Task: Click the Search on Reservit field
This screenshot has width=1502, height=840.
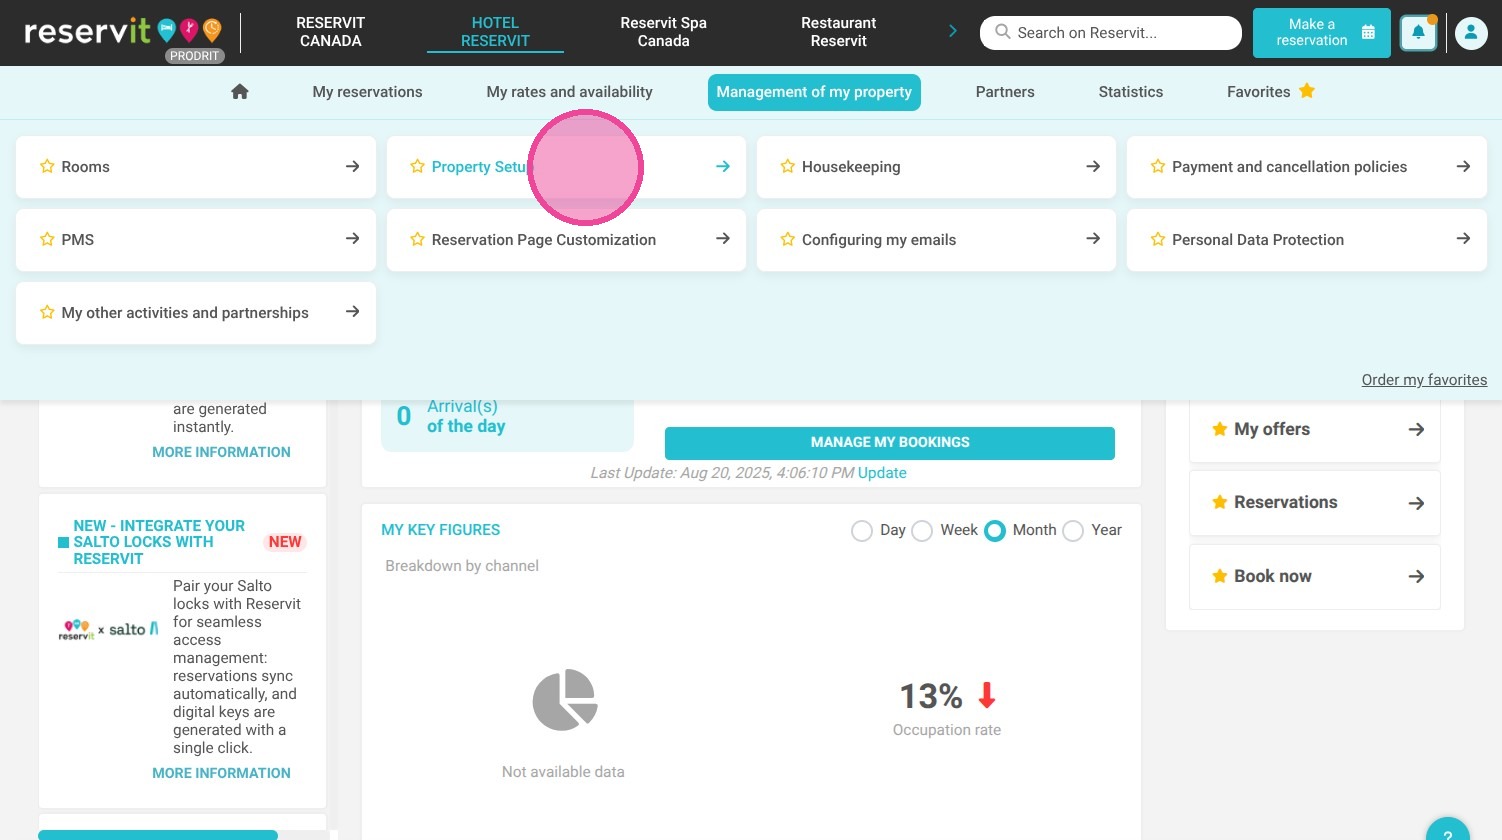Action: (1111, 33)
